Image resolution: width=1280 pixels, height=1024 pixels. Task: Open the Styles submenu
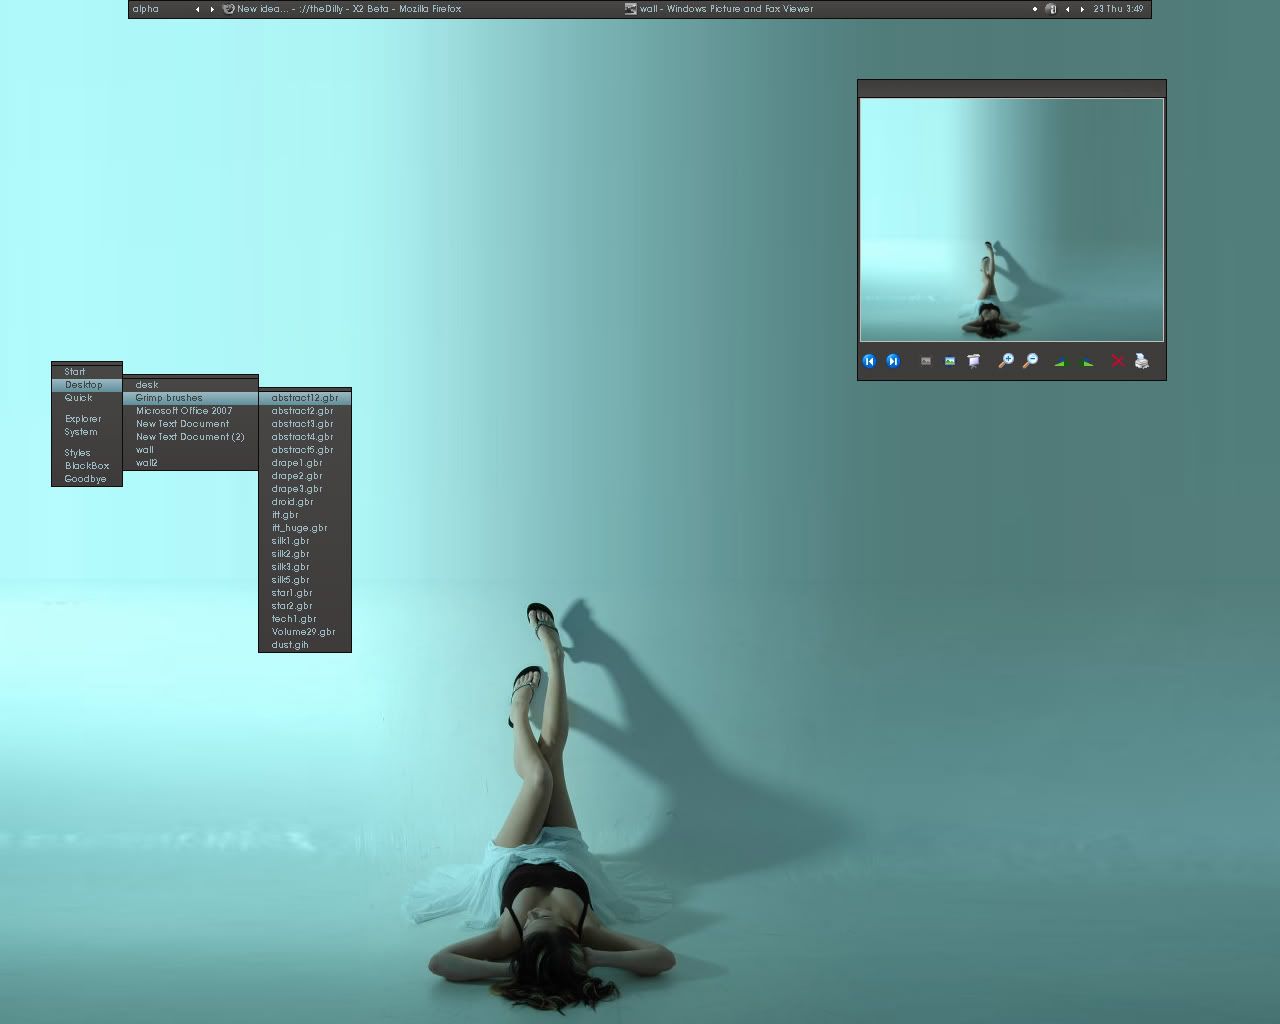(x=87, y=453)
